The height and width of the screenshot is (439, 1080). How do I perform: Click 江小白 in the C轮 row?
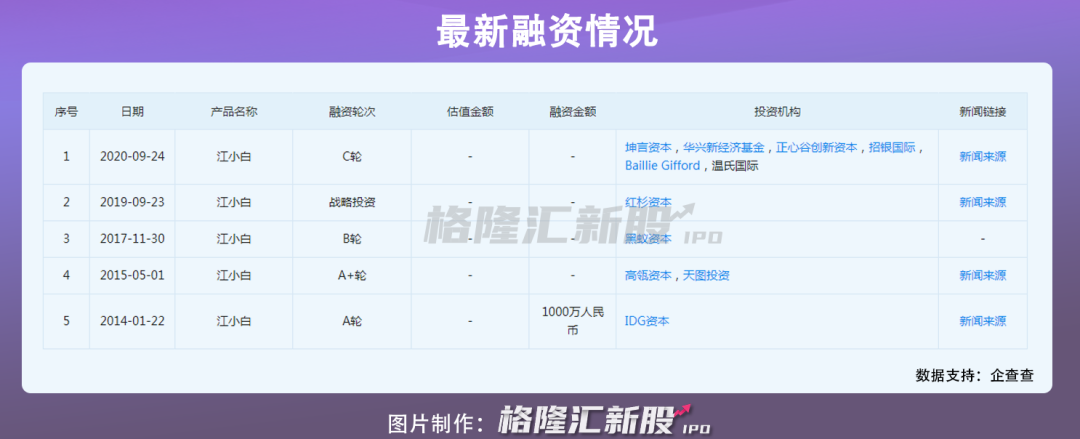(x=233, y=156)
